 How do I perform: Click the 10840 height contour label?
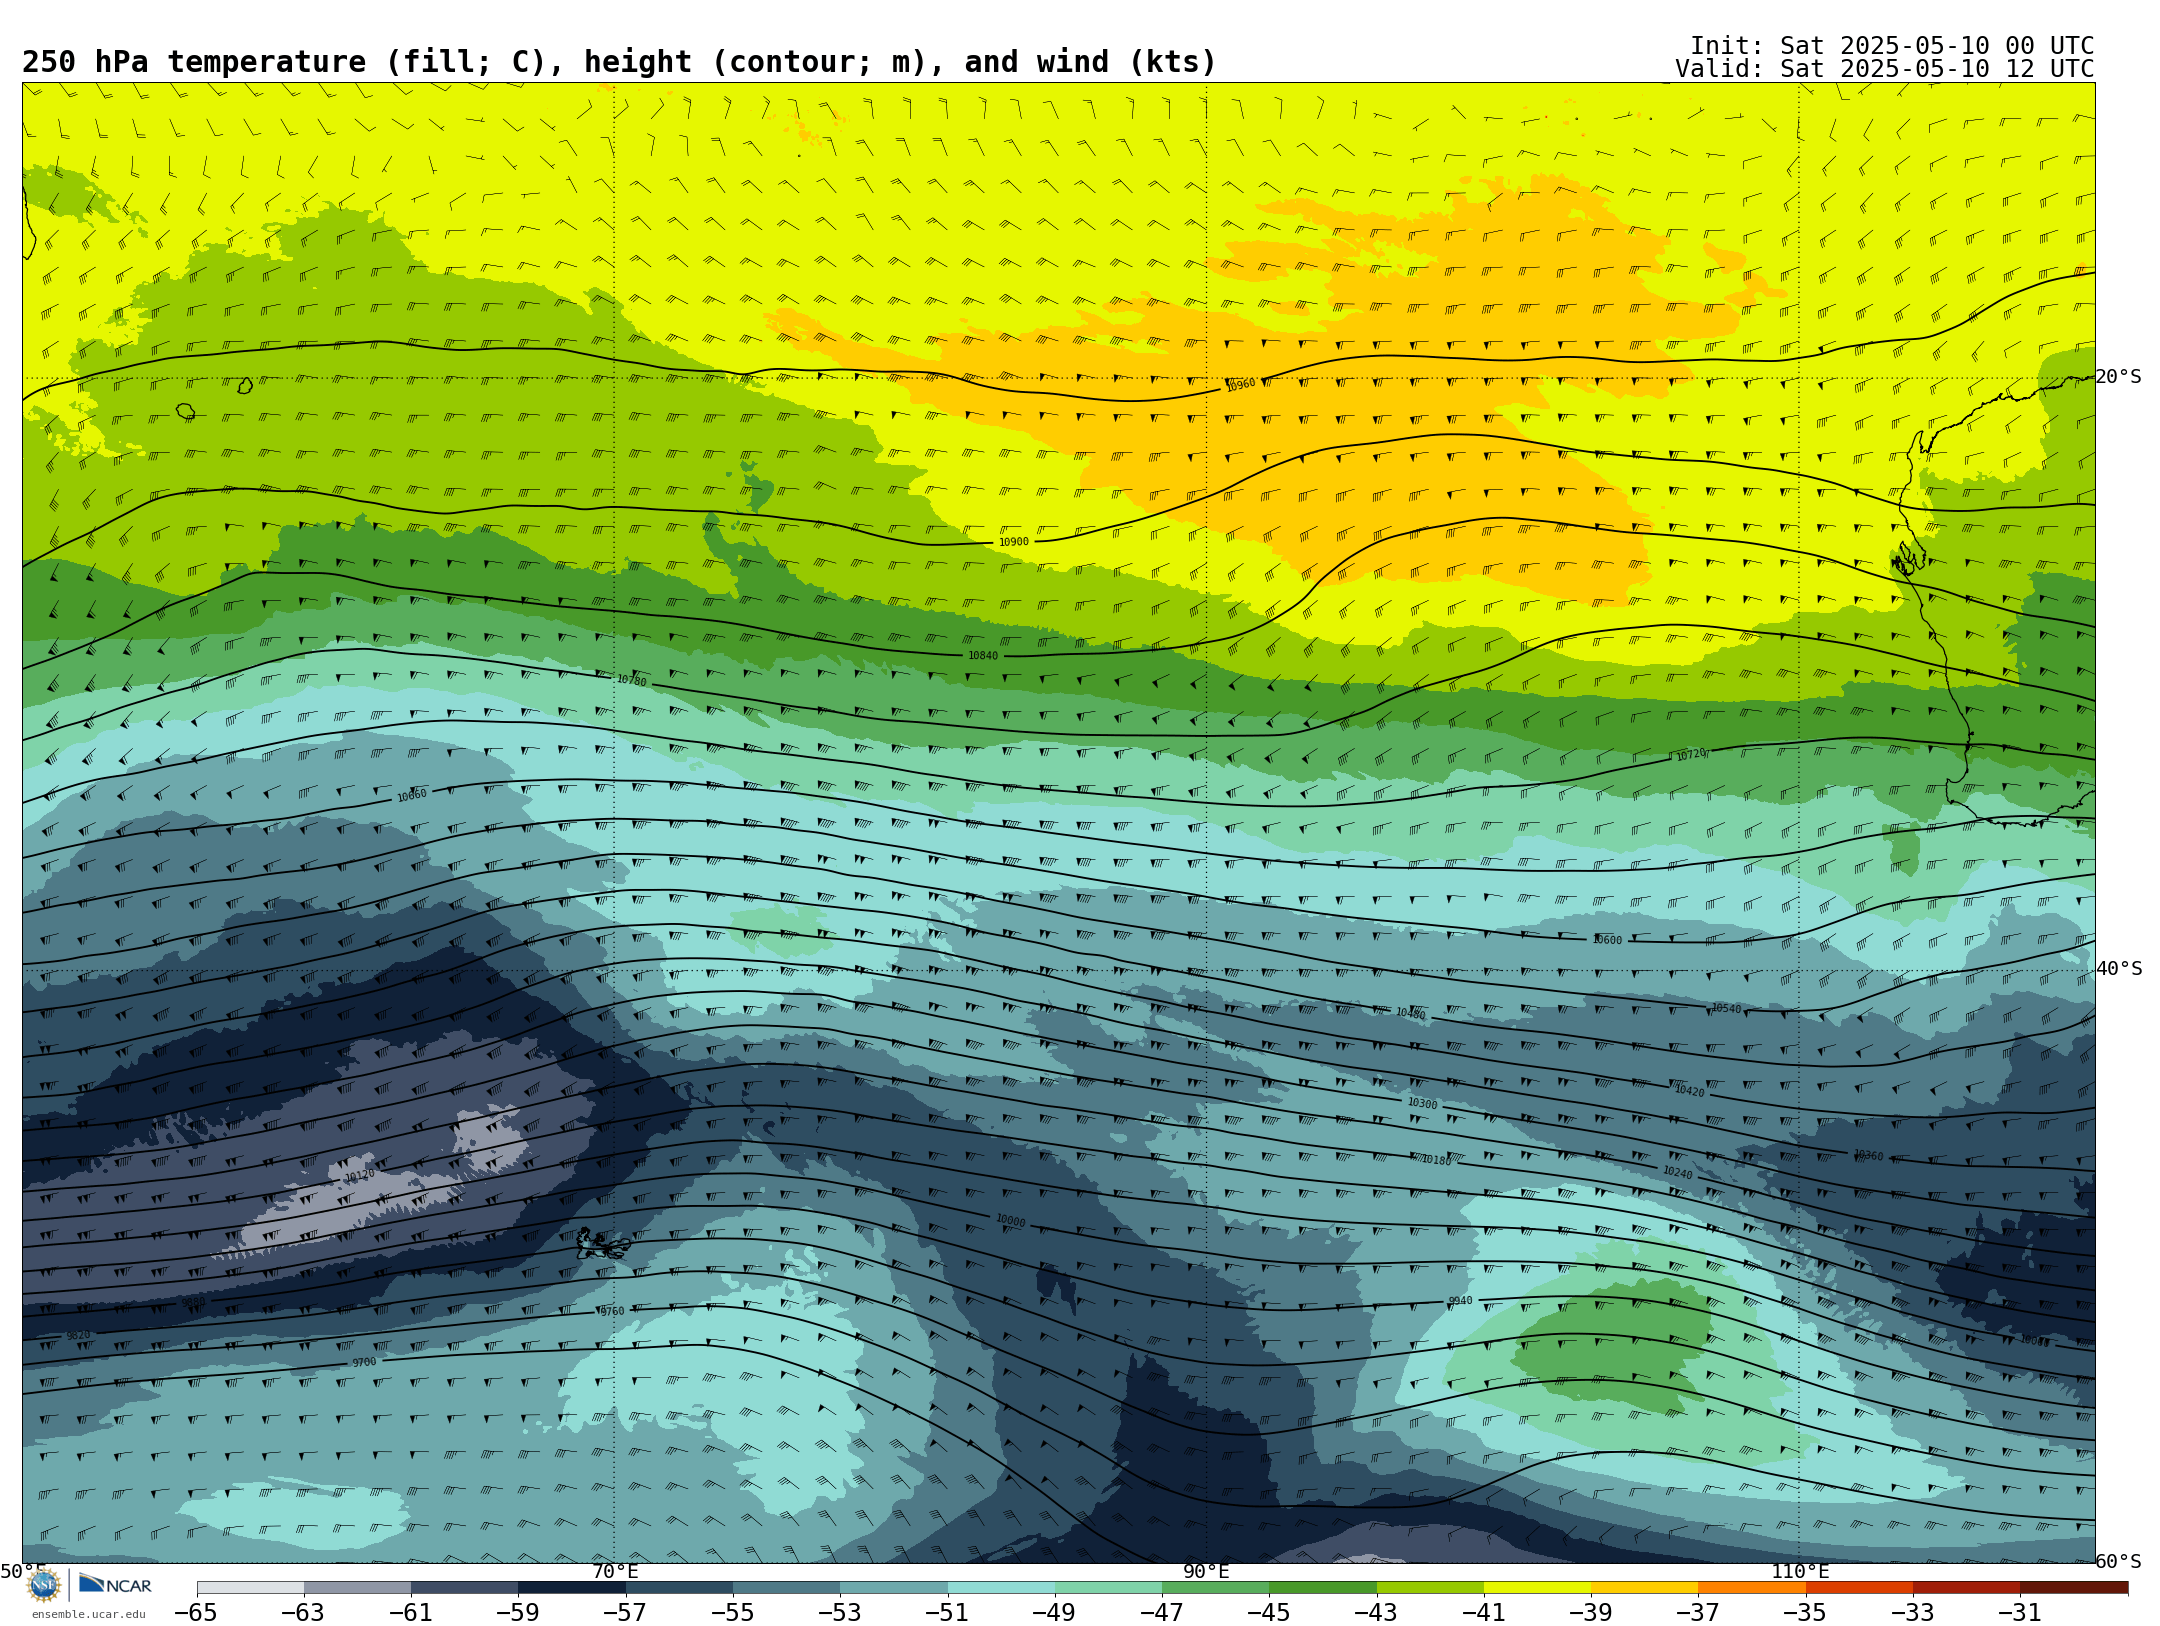click(982, 656)
